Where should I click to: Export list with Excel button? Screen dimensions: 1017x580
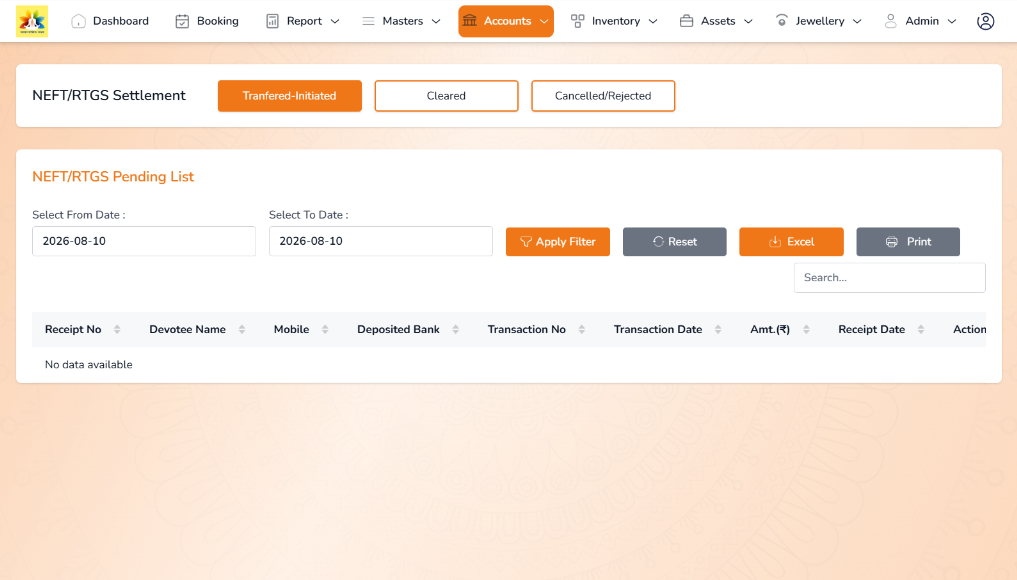point(791,241)
